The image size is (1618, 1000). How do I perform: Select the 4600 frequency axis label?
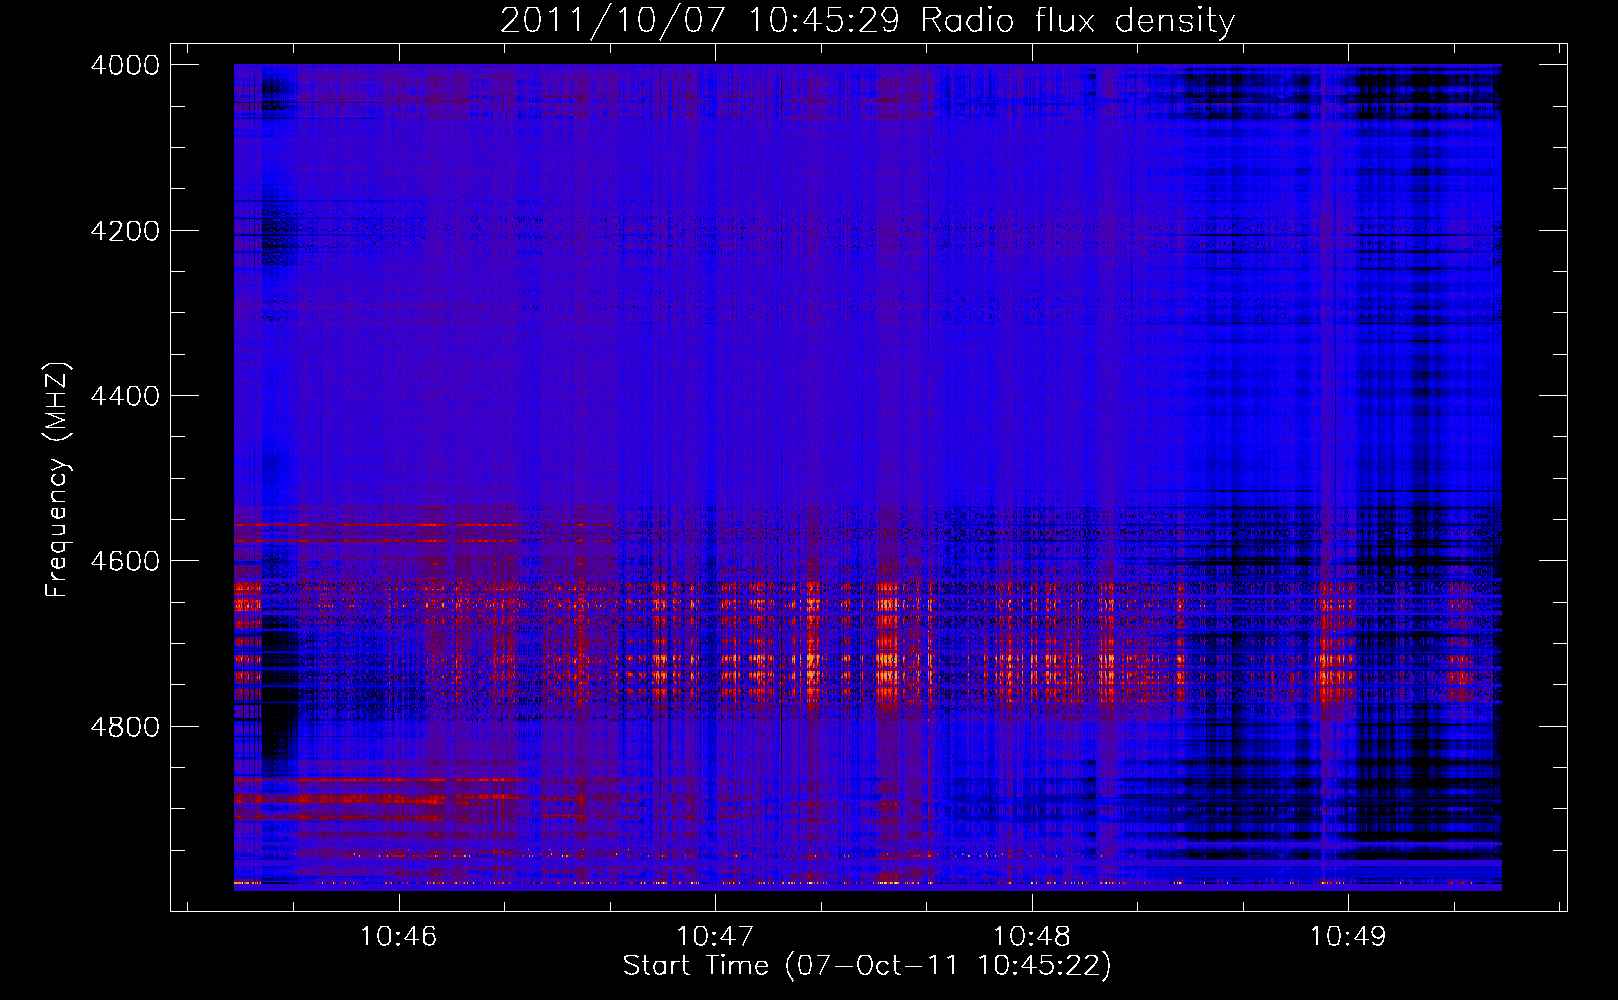coord(125,561)
